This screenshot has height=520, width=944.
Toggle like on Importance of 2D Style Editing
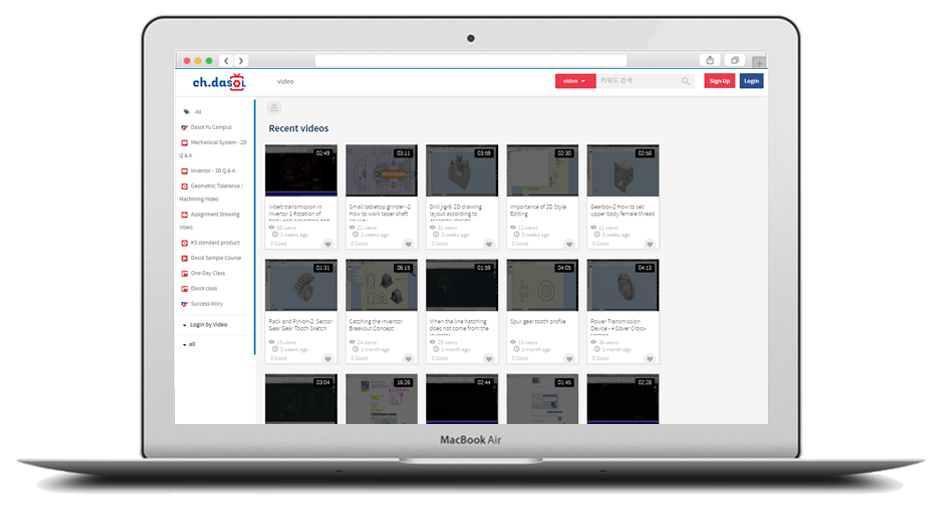(x=569, y=244)
